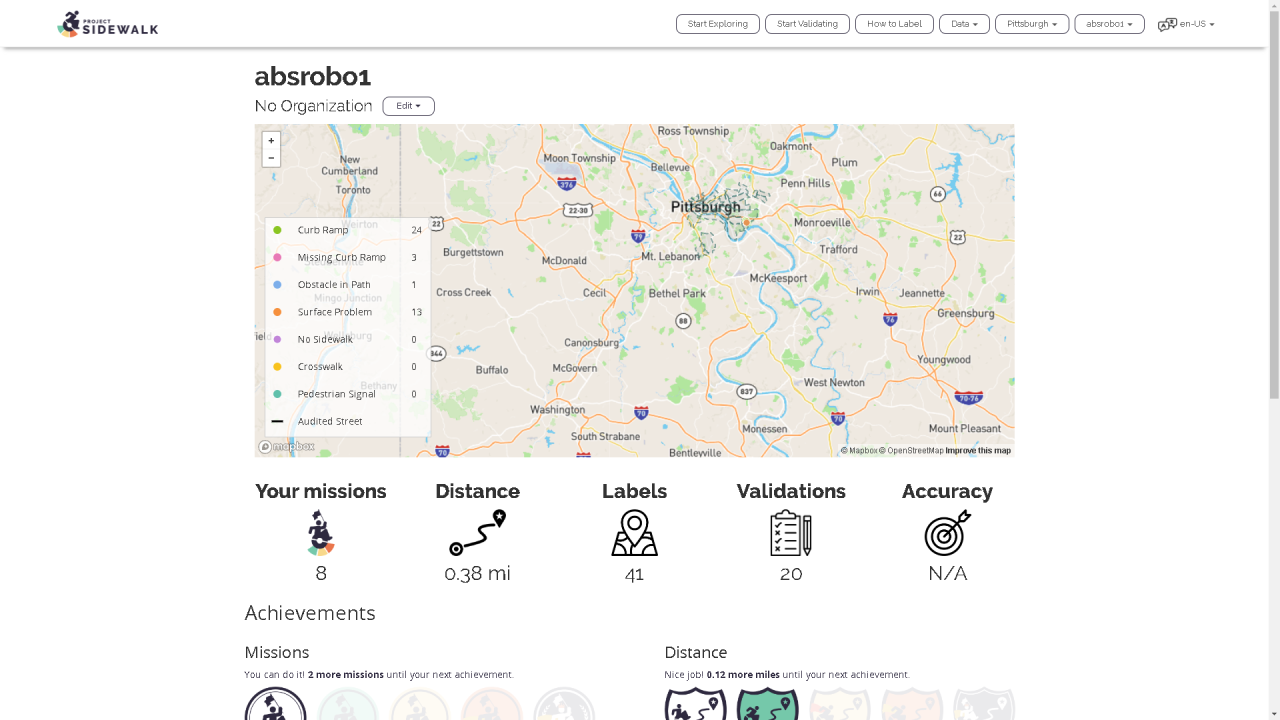This screenshot has width=1280, height=720.
Task: Click the 0.38 mi distance value
Action: click(x=477, y=573)
